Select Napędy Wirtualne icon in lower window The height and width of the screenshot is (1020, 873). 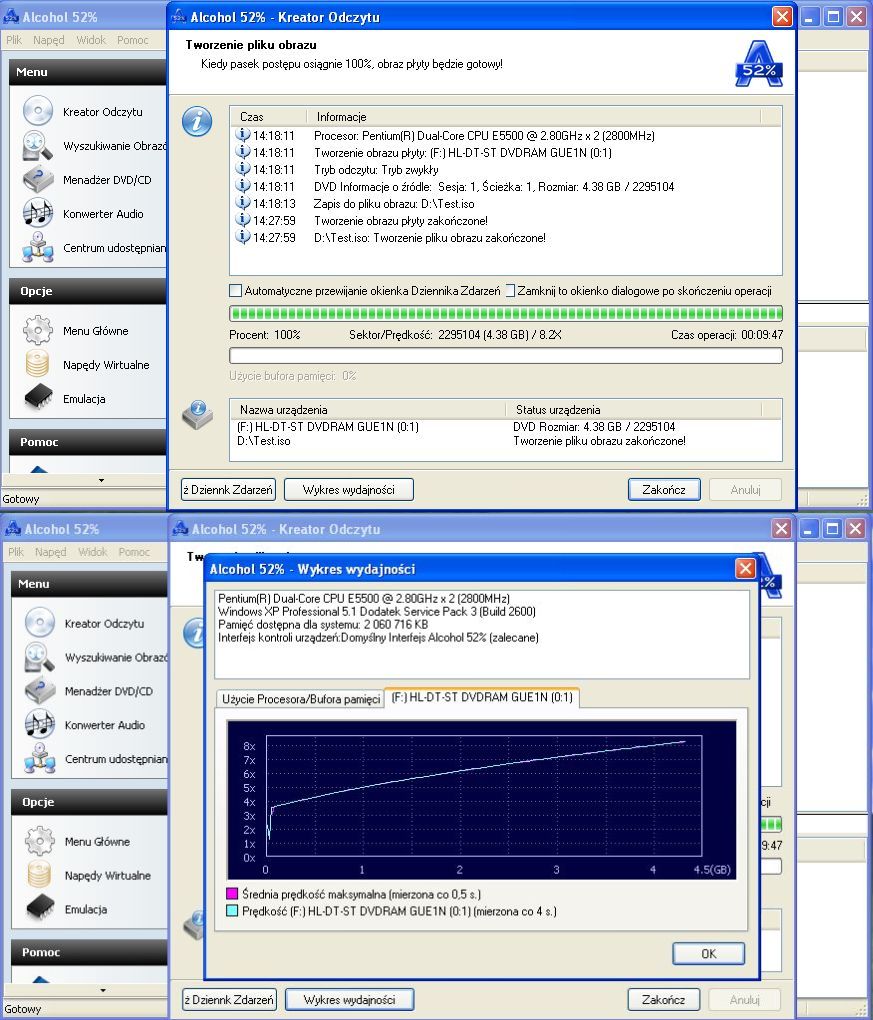(x=40, y=875)
